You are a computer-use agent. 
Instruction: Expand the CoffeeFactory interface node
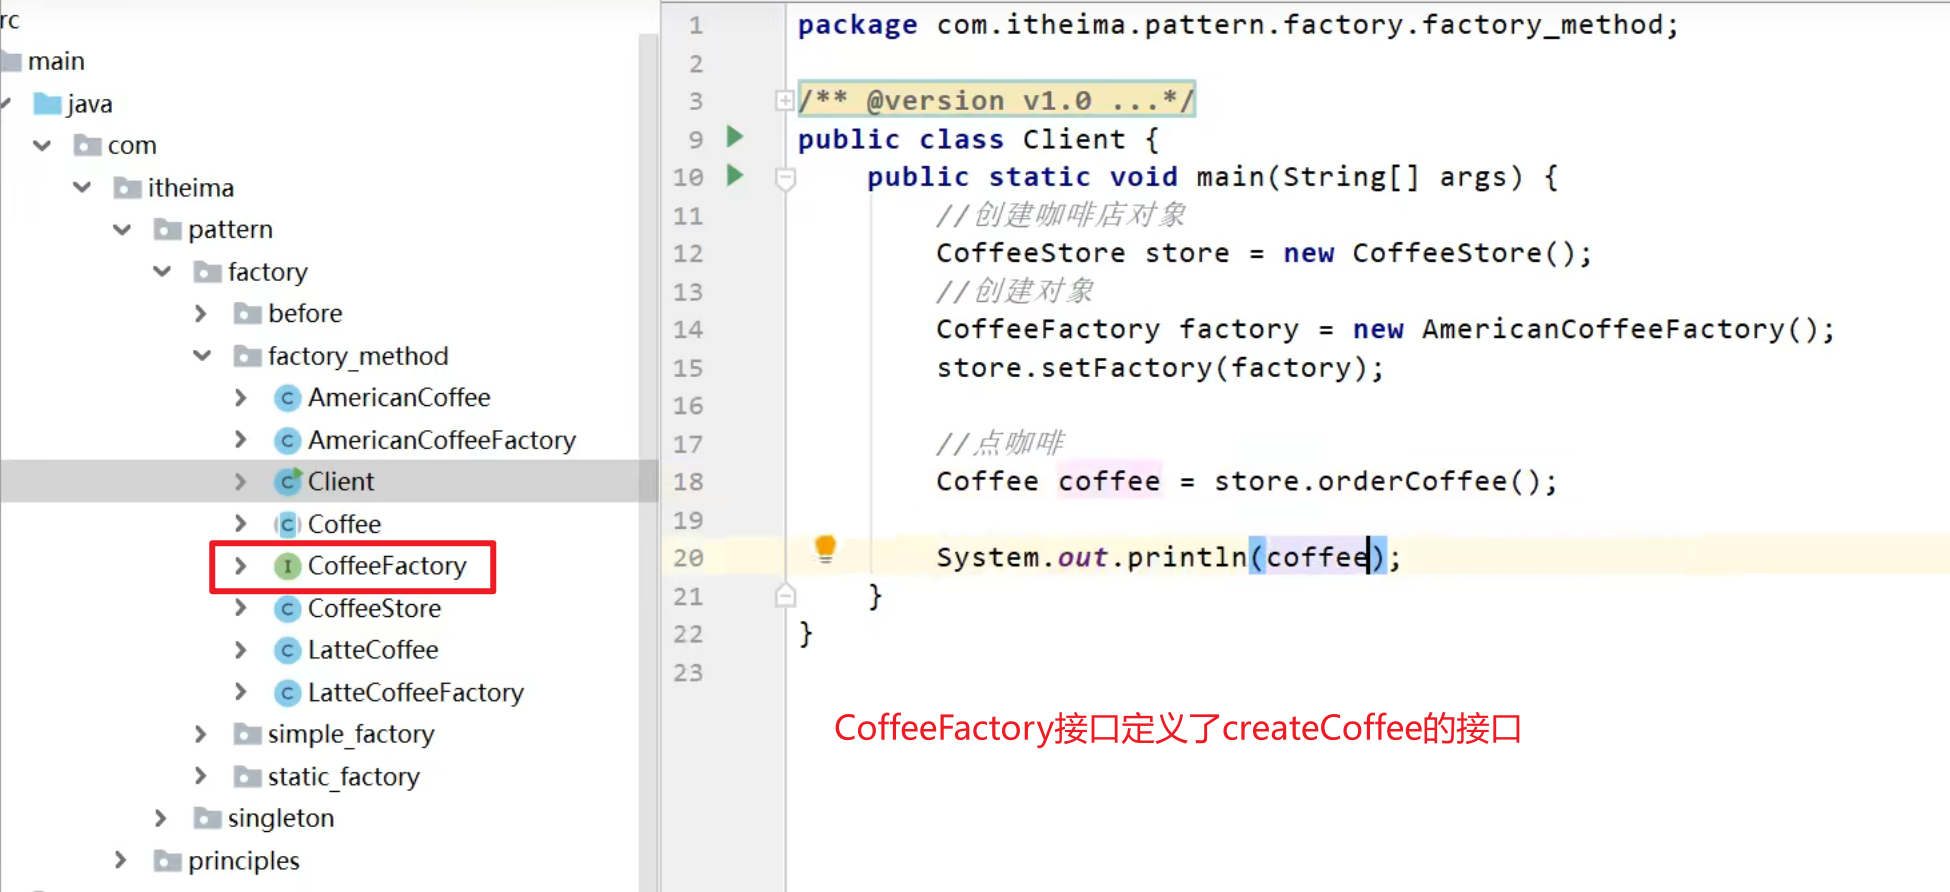pyautogui.click(x=241, y=566)
